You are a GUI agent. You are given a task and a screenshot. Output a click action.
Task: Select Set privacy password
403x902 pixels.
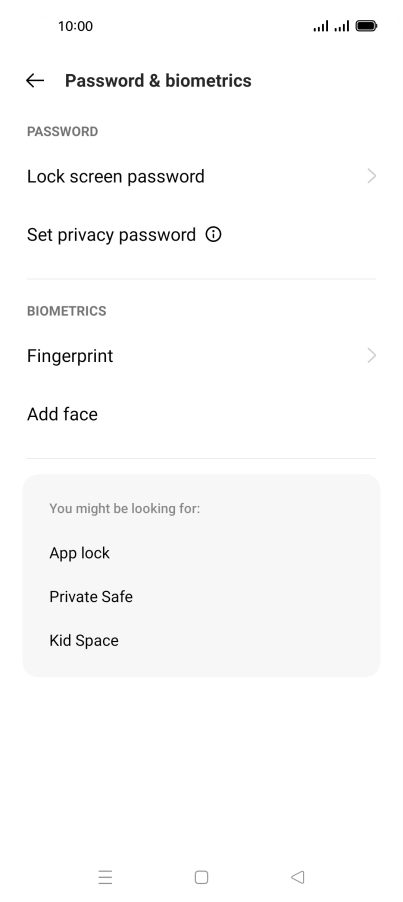click(201, 235)
